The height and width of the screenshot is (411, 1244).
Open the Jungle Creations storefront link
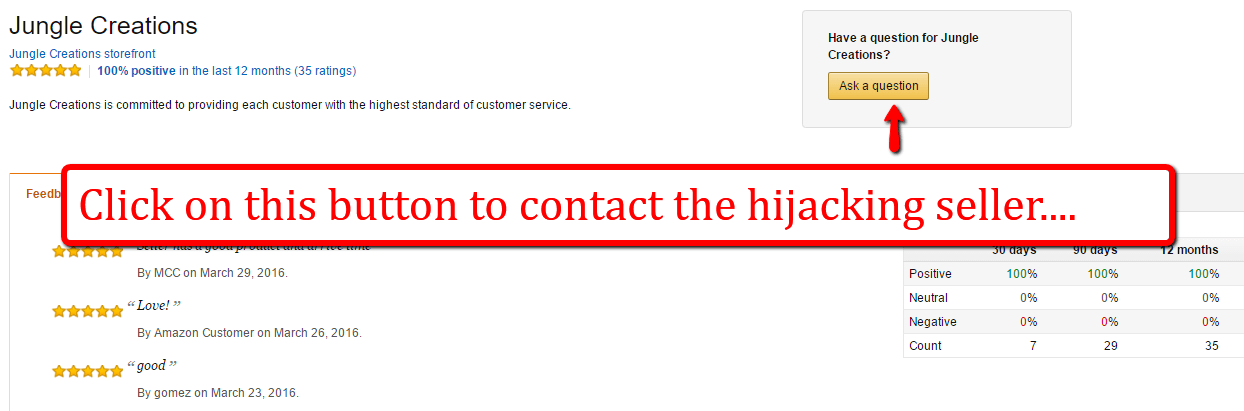[x=82, y=54]
